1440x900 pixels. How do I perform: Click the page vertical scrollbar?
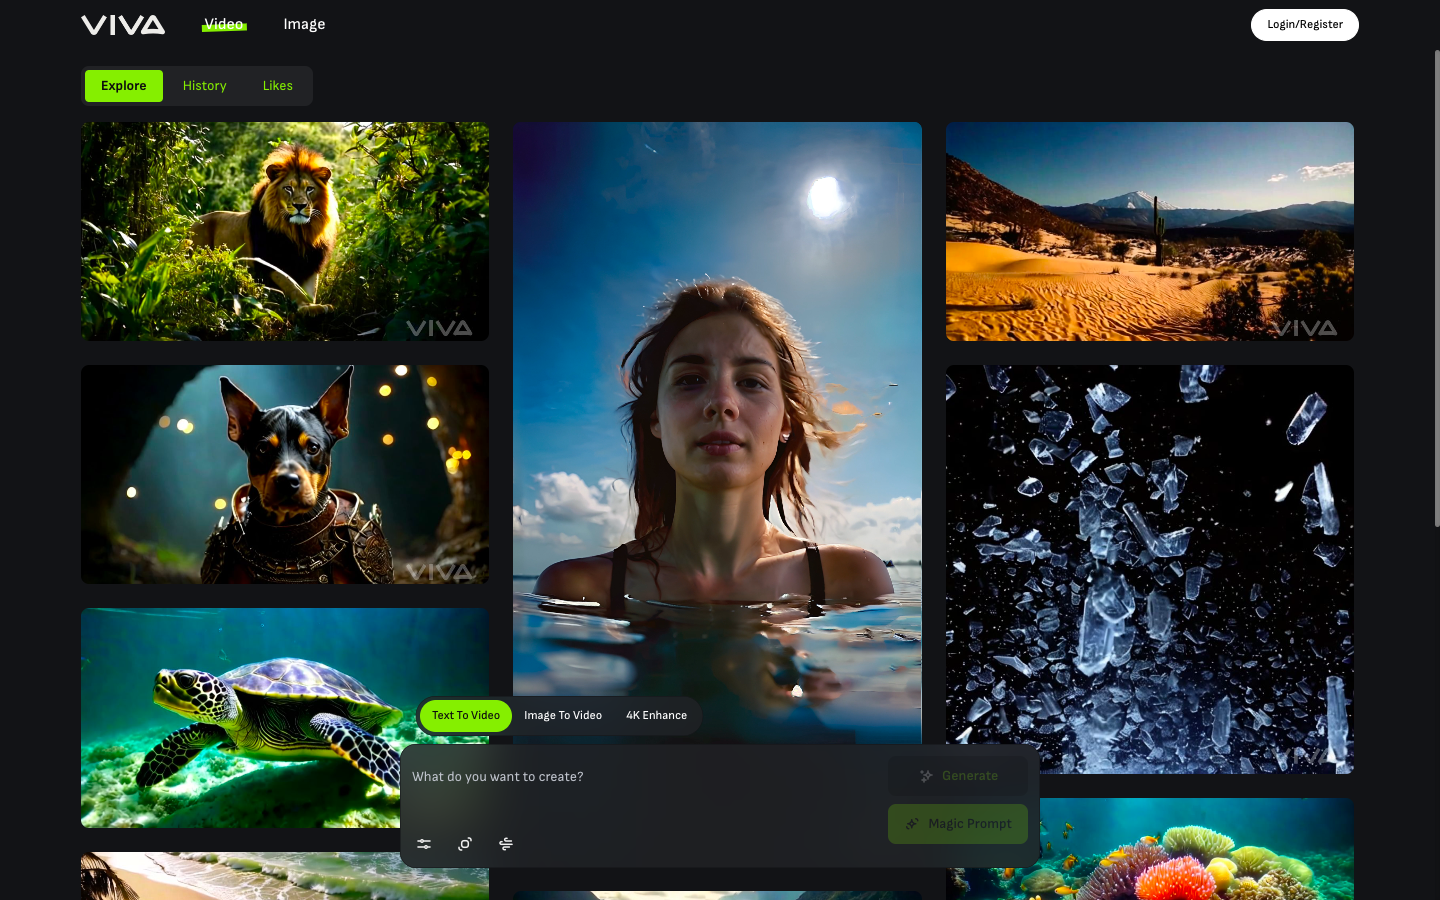[x=1437, y=290]
